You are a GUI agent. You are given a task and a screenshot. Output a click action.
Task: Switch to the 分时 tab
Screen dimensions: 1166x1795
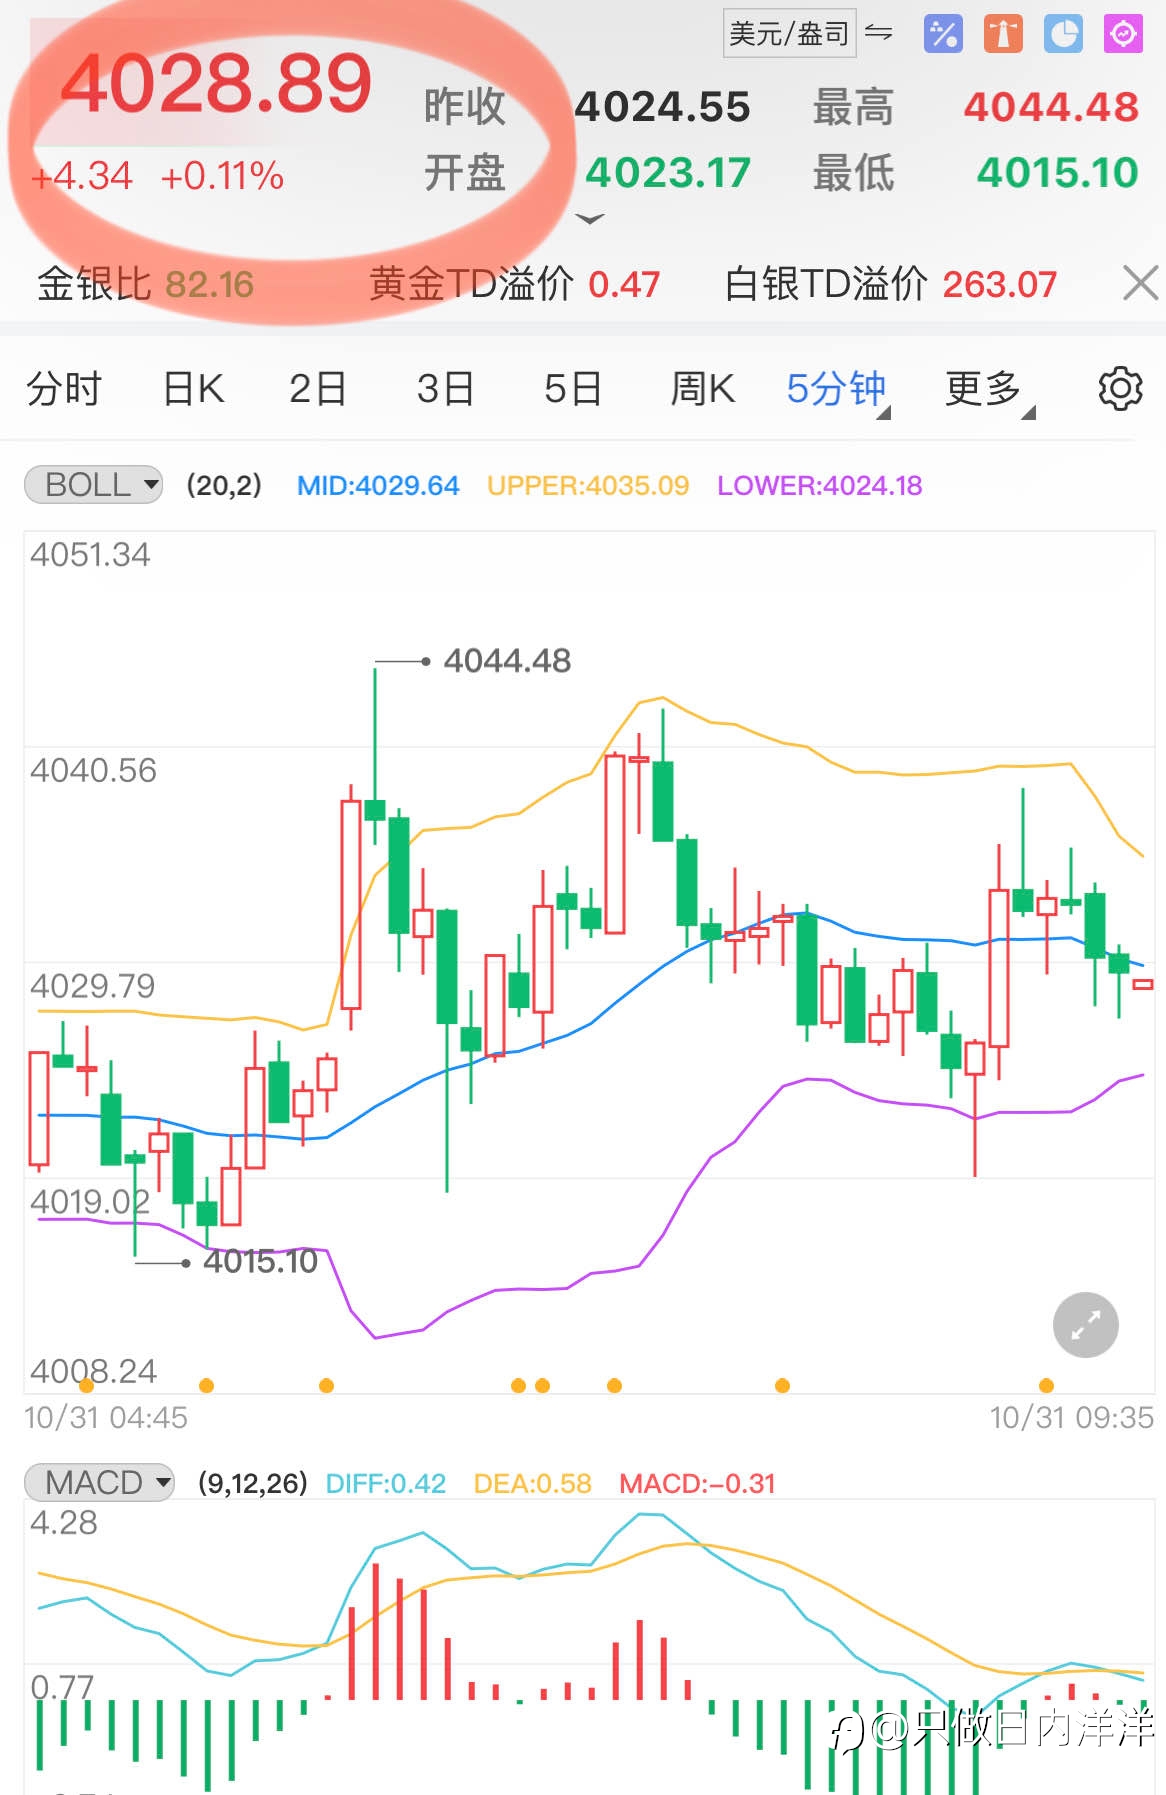point(64,389)
